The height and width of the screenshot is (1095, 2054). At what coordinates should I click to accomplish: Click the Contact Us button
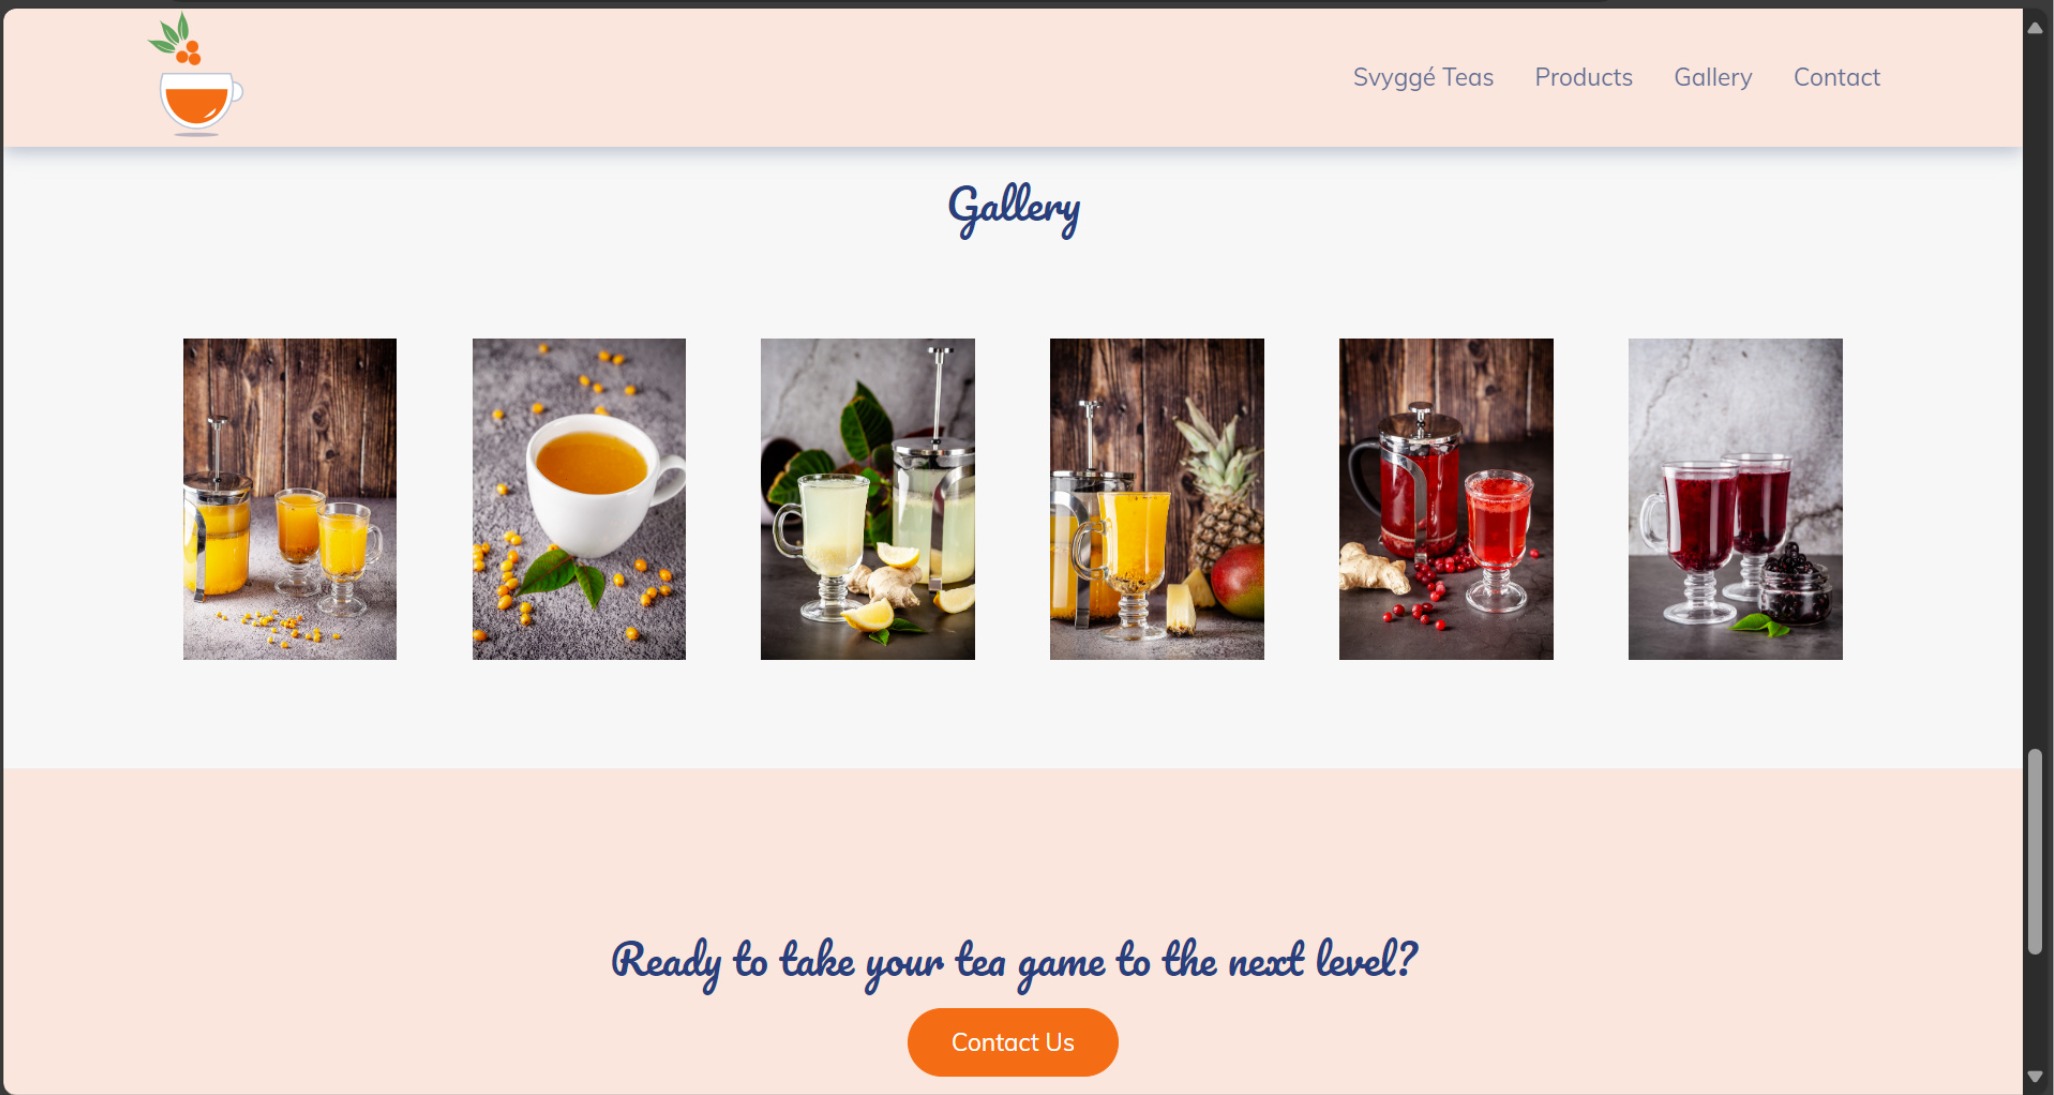(1012, 1042)
